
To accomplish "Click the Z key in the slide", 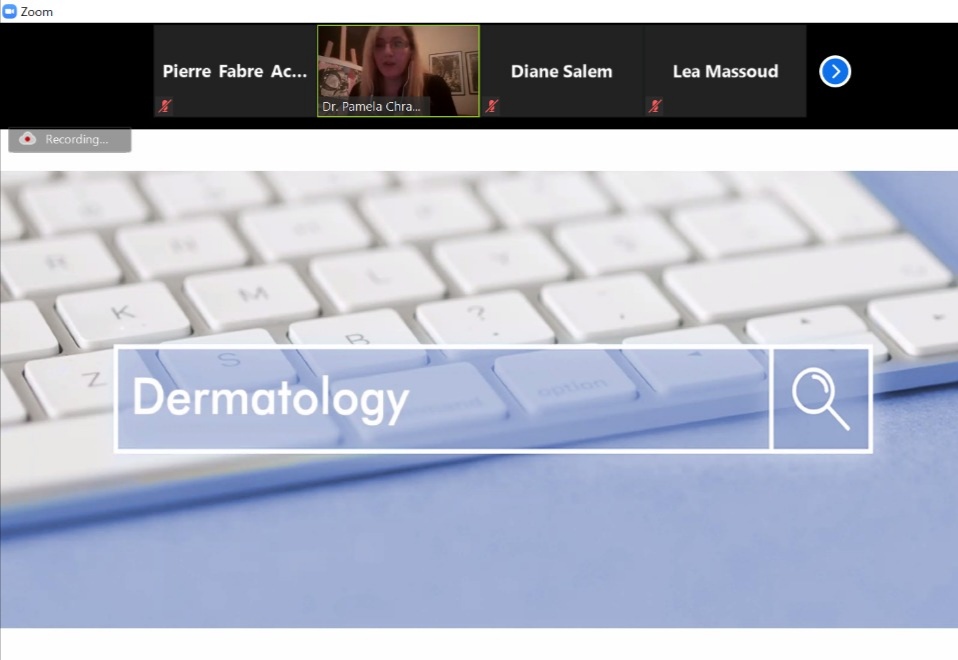I will point(92,381).
